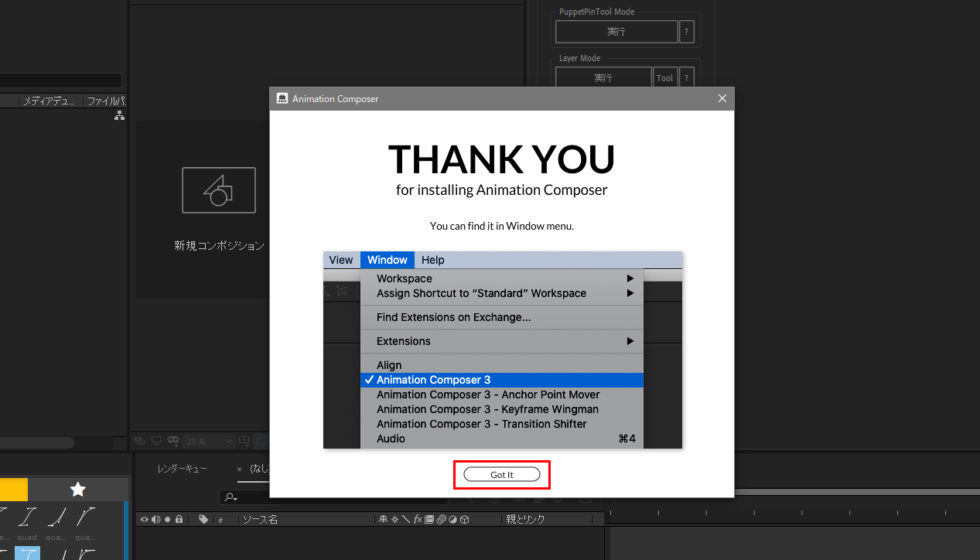The image size is (980, 560).
Task: Click the 新規コンポジション label
Action: coord(219,246)
